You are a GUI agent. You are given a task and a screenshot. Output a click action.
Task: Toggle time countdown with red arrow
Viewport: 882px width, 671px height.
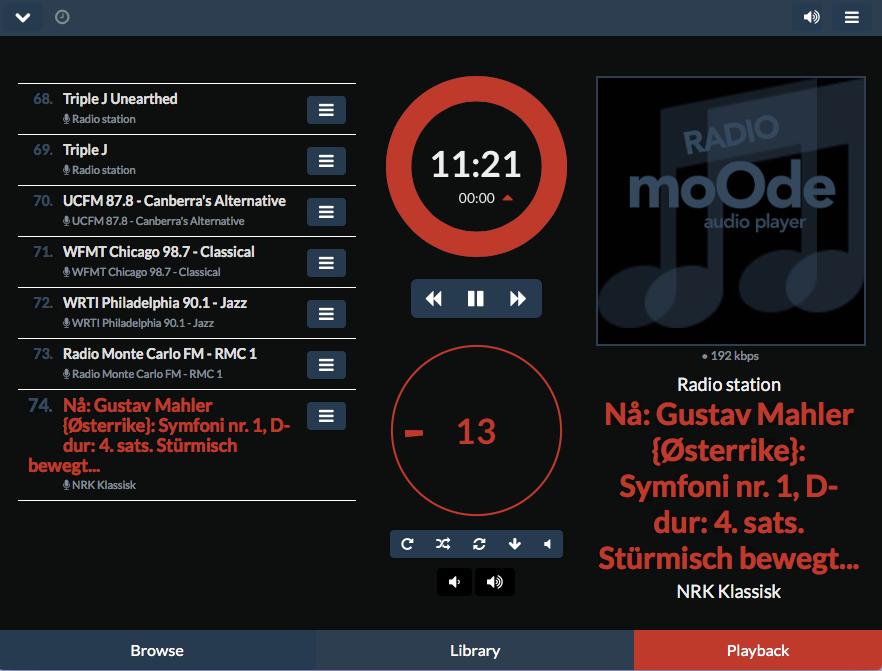pyautogui.click(x=507, y=198)
